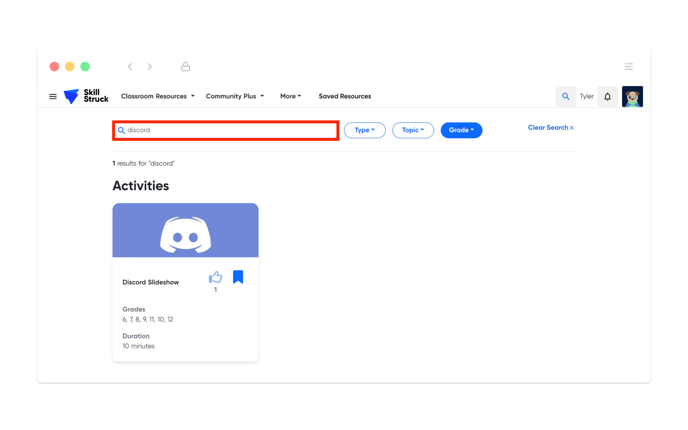Click the results for discord text
The image size is (688, 430).
tap(144, 163)
